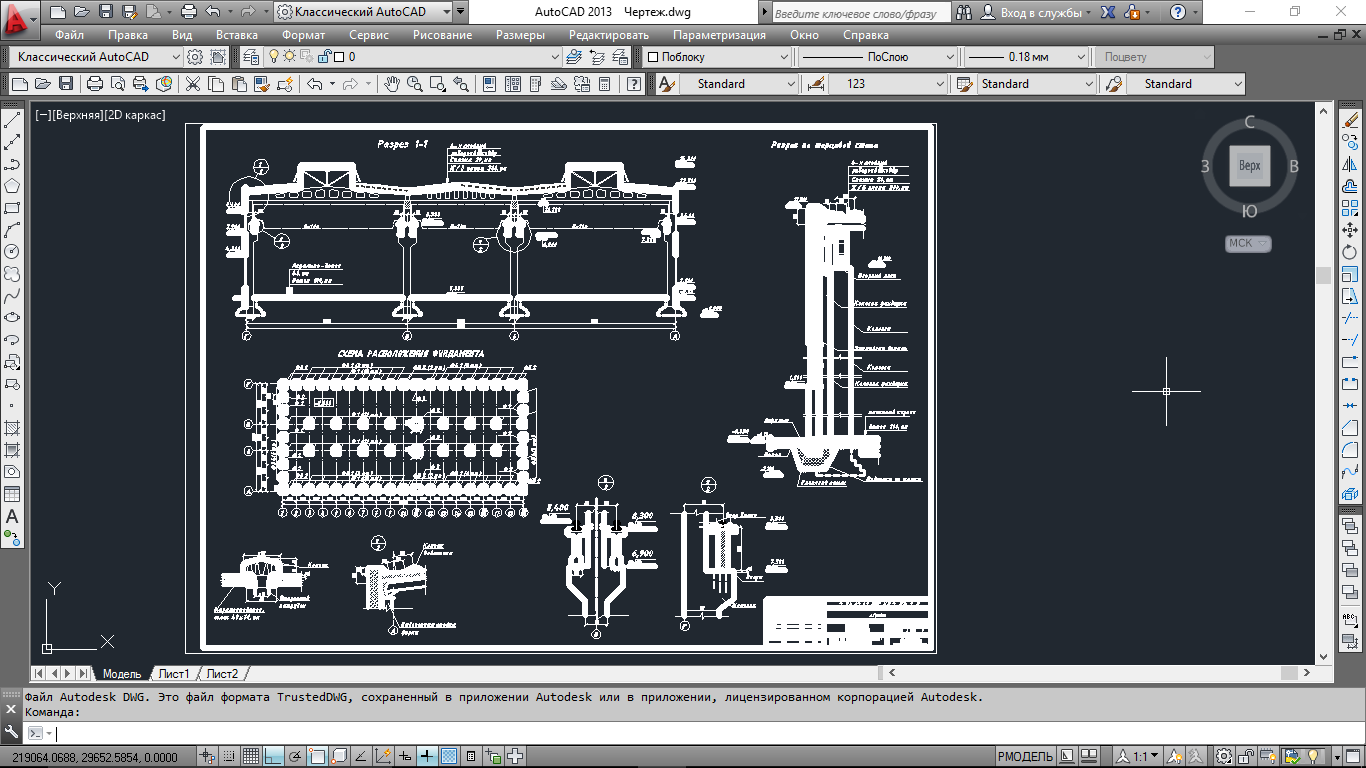Click the Save diskette icon in Standard toolbar
The height and width of the screenshot is (768, 1366).
pyautogui.click(x=66, y=84)
